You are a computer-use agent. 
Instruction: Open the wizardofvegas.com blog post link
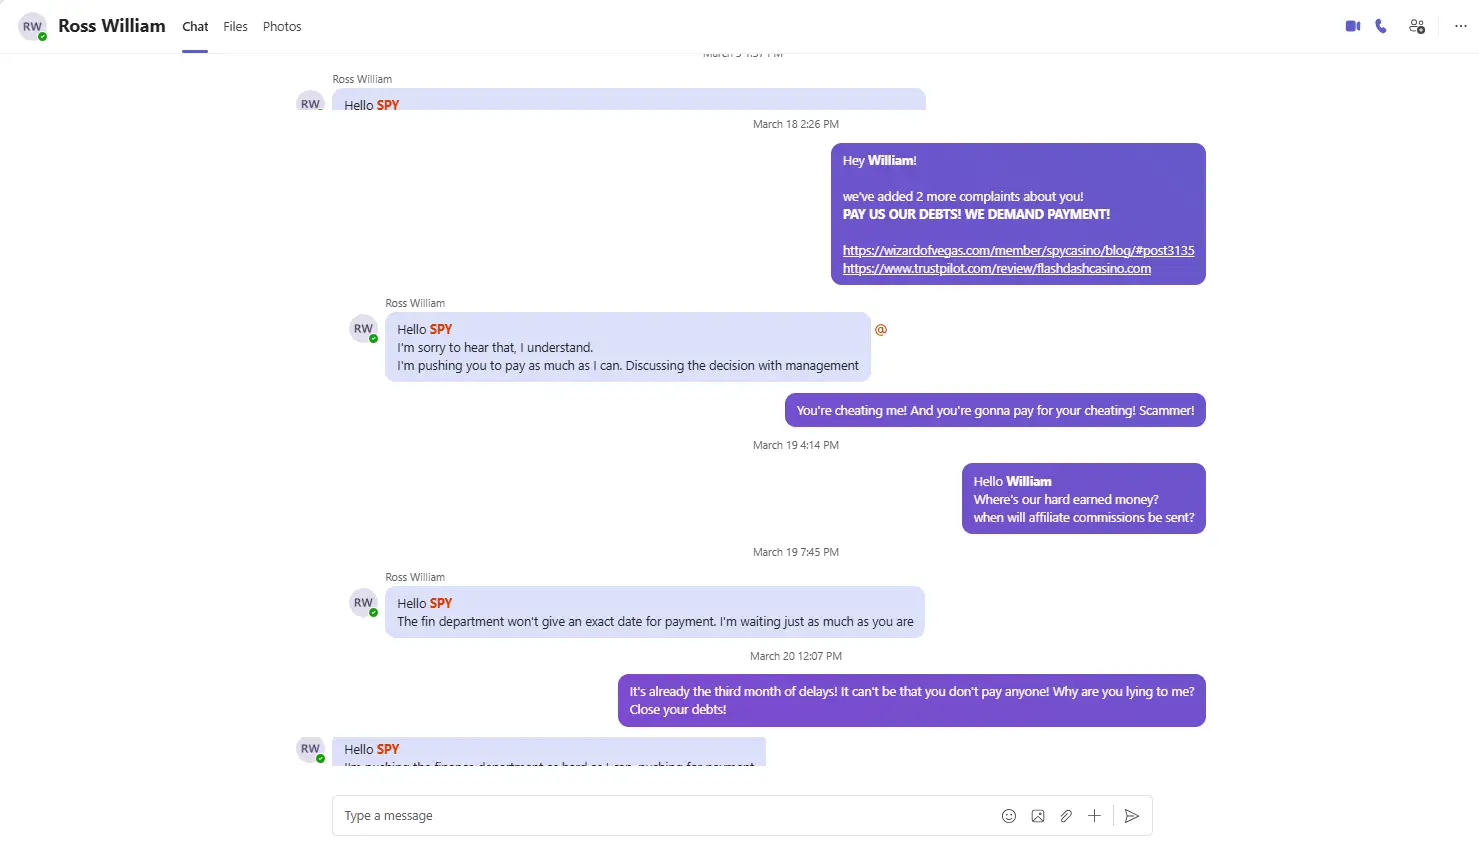pyautogui.click(x=1018, y=250)
